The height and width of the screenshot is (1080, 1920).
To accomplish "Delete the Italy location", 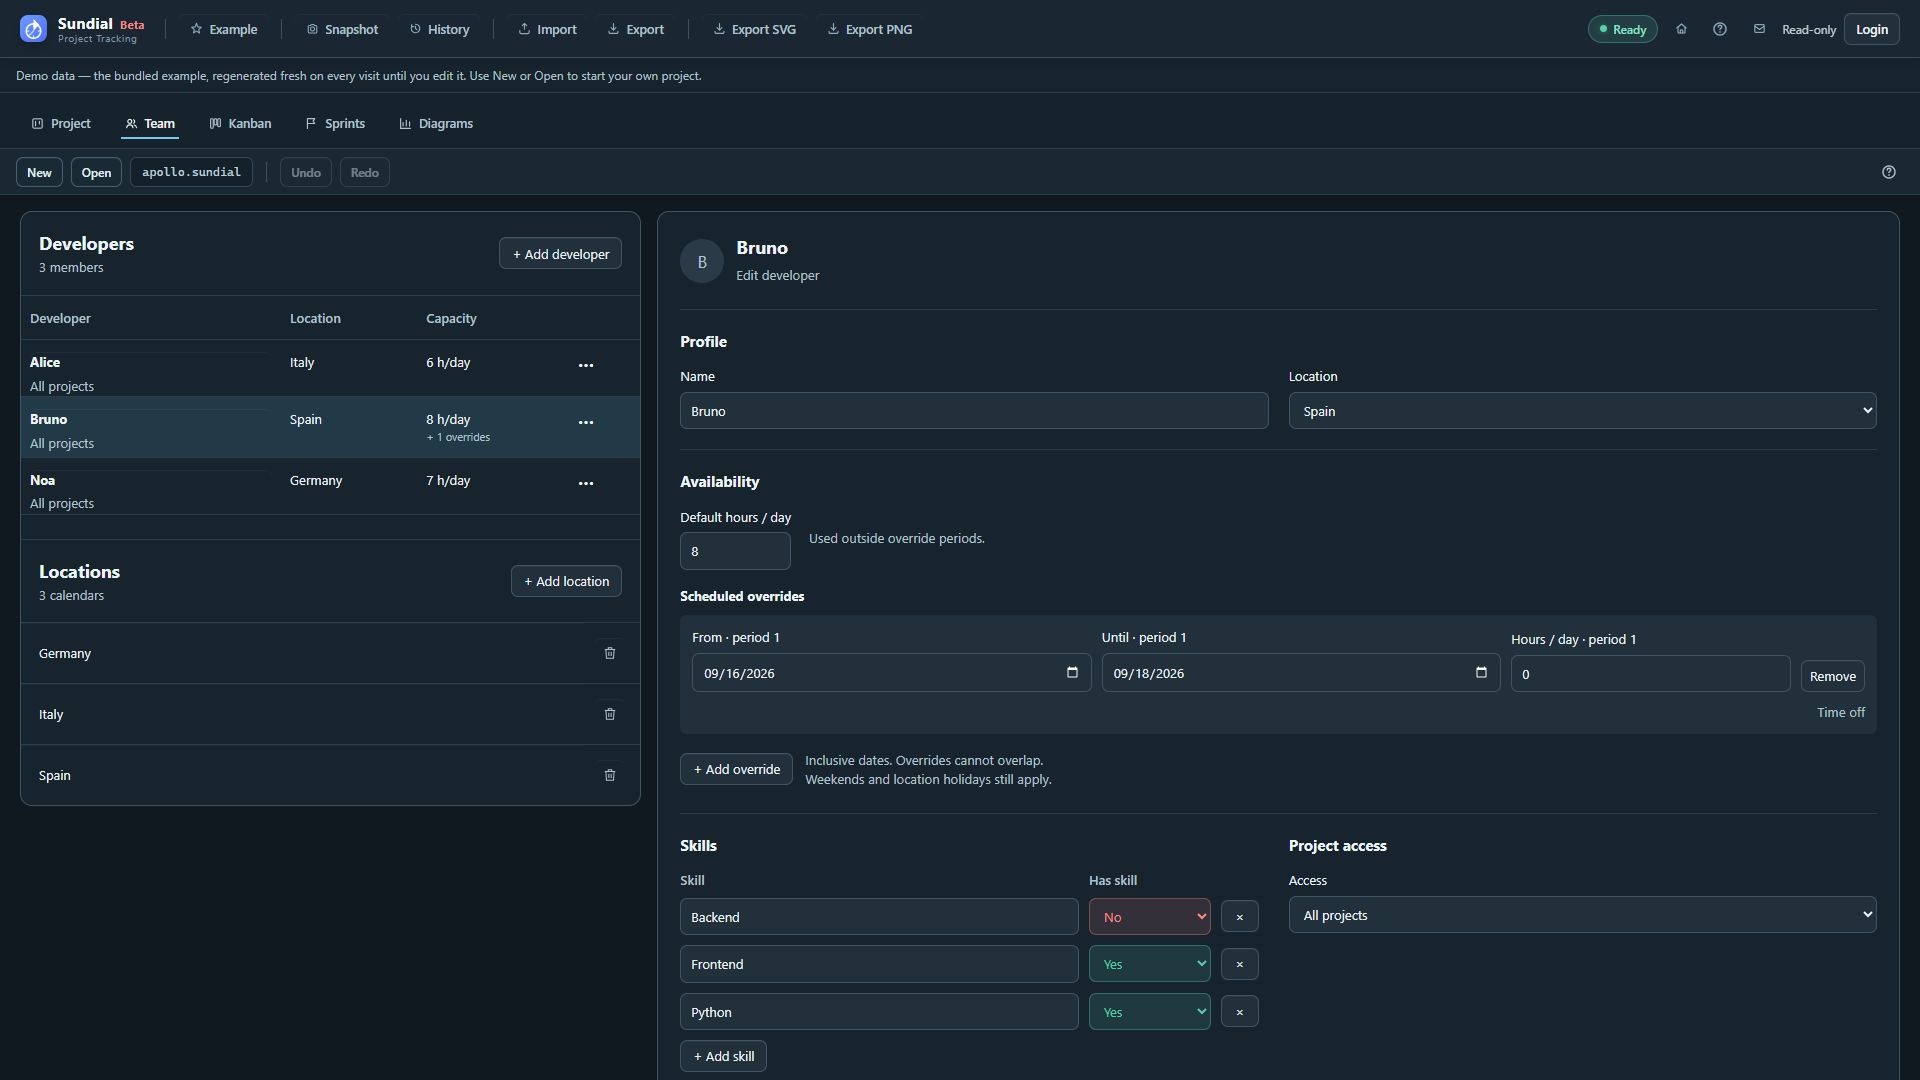I will click(610, 714).
